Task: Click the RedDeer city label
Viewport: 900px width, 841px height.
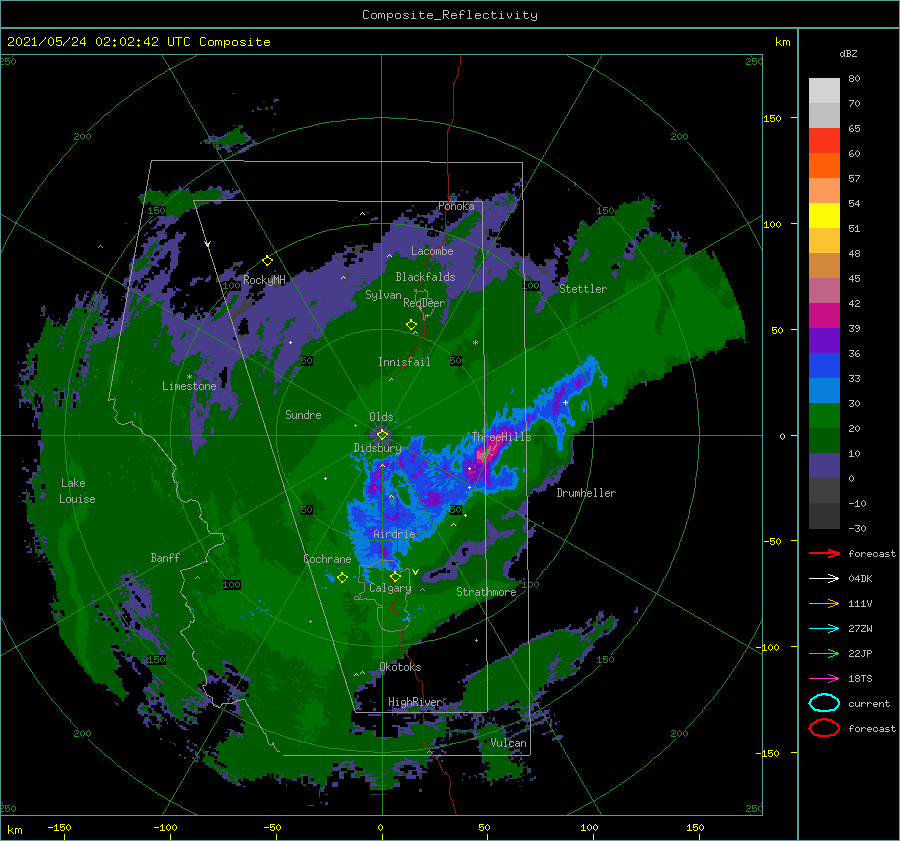Action: coord(424,303)
